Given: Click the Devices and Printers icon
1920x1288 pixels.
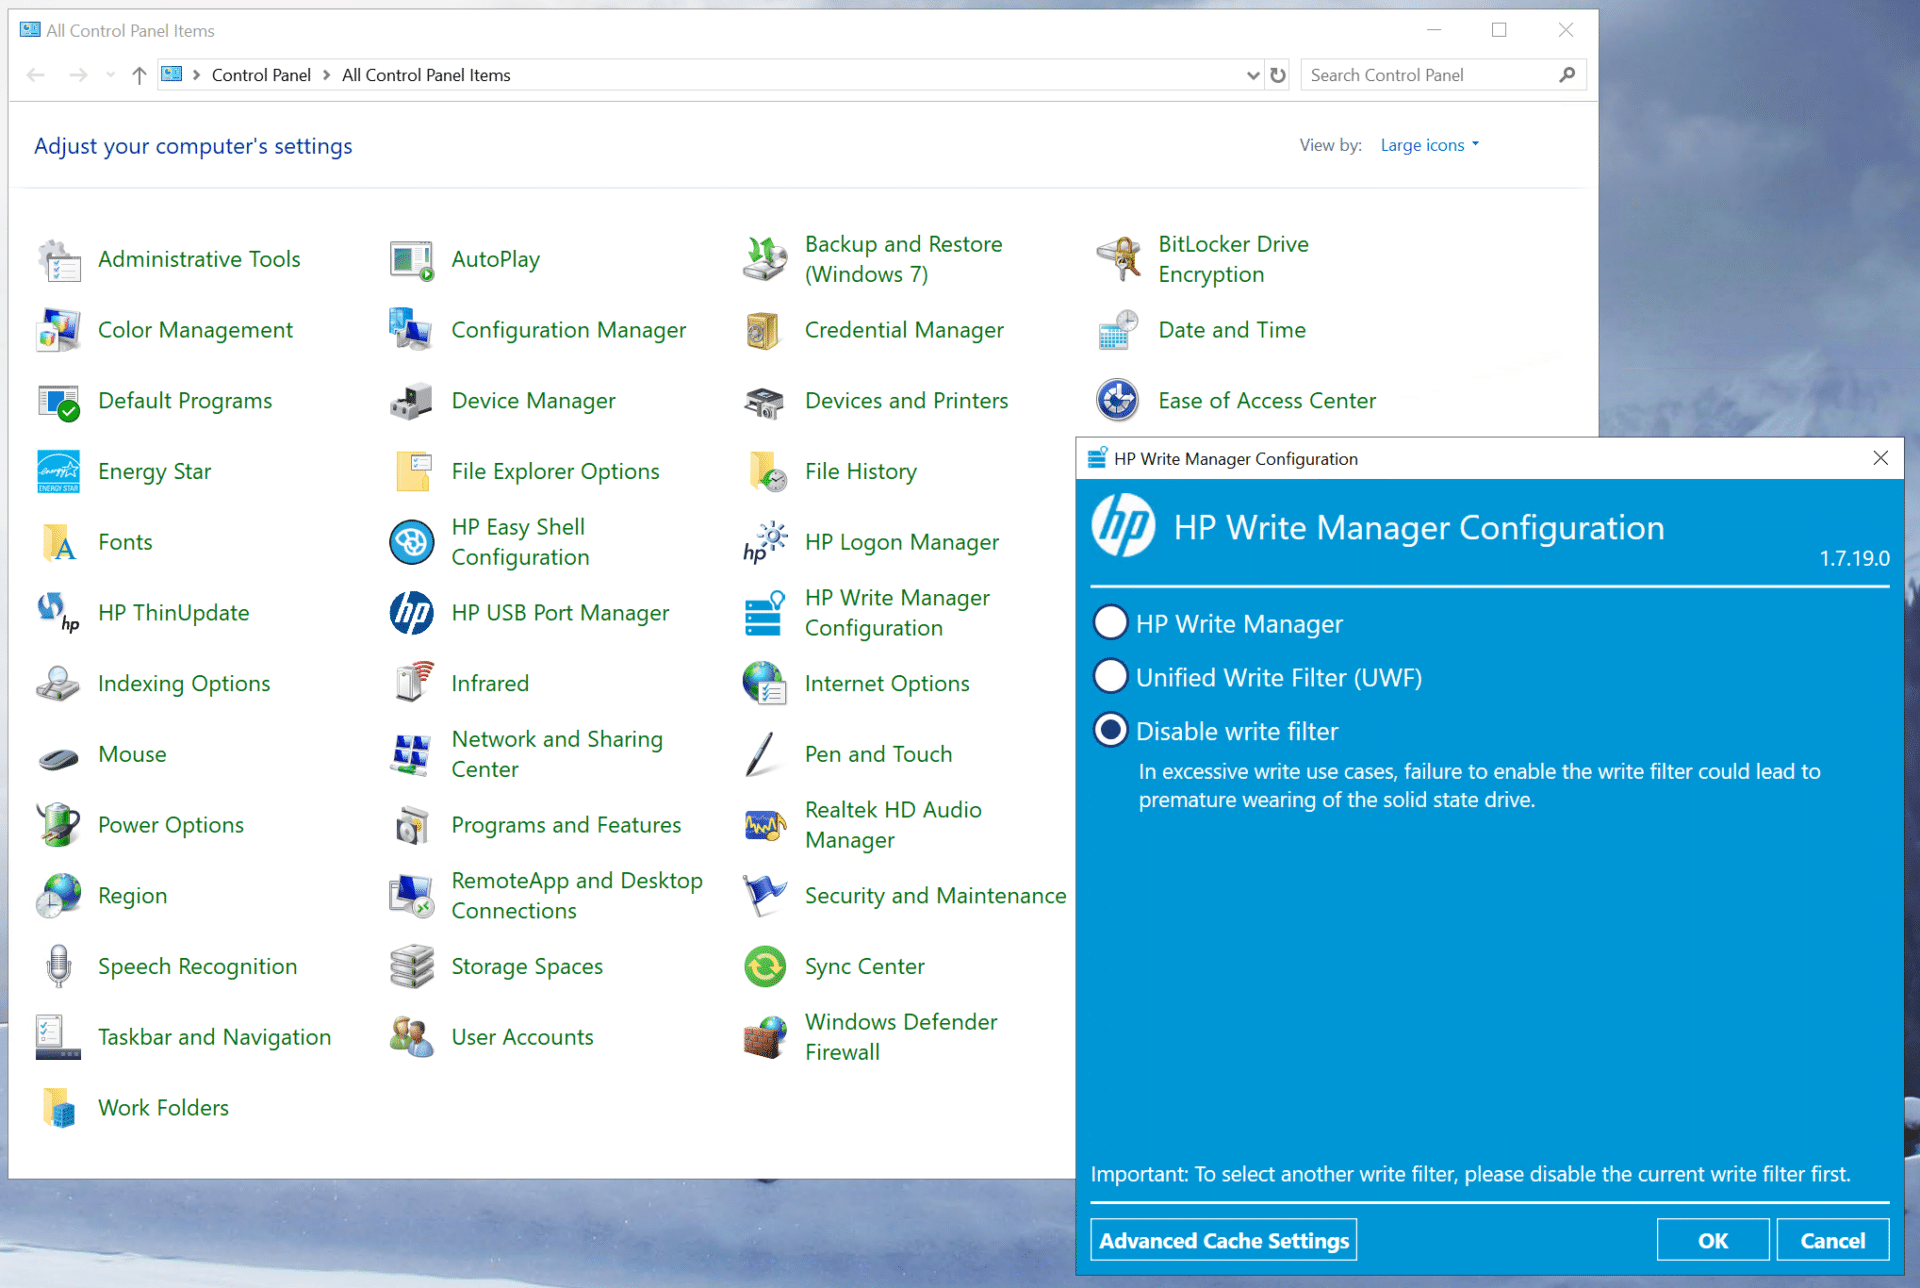Looking at the screenshot, I should 765,402.
